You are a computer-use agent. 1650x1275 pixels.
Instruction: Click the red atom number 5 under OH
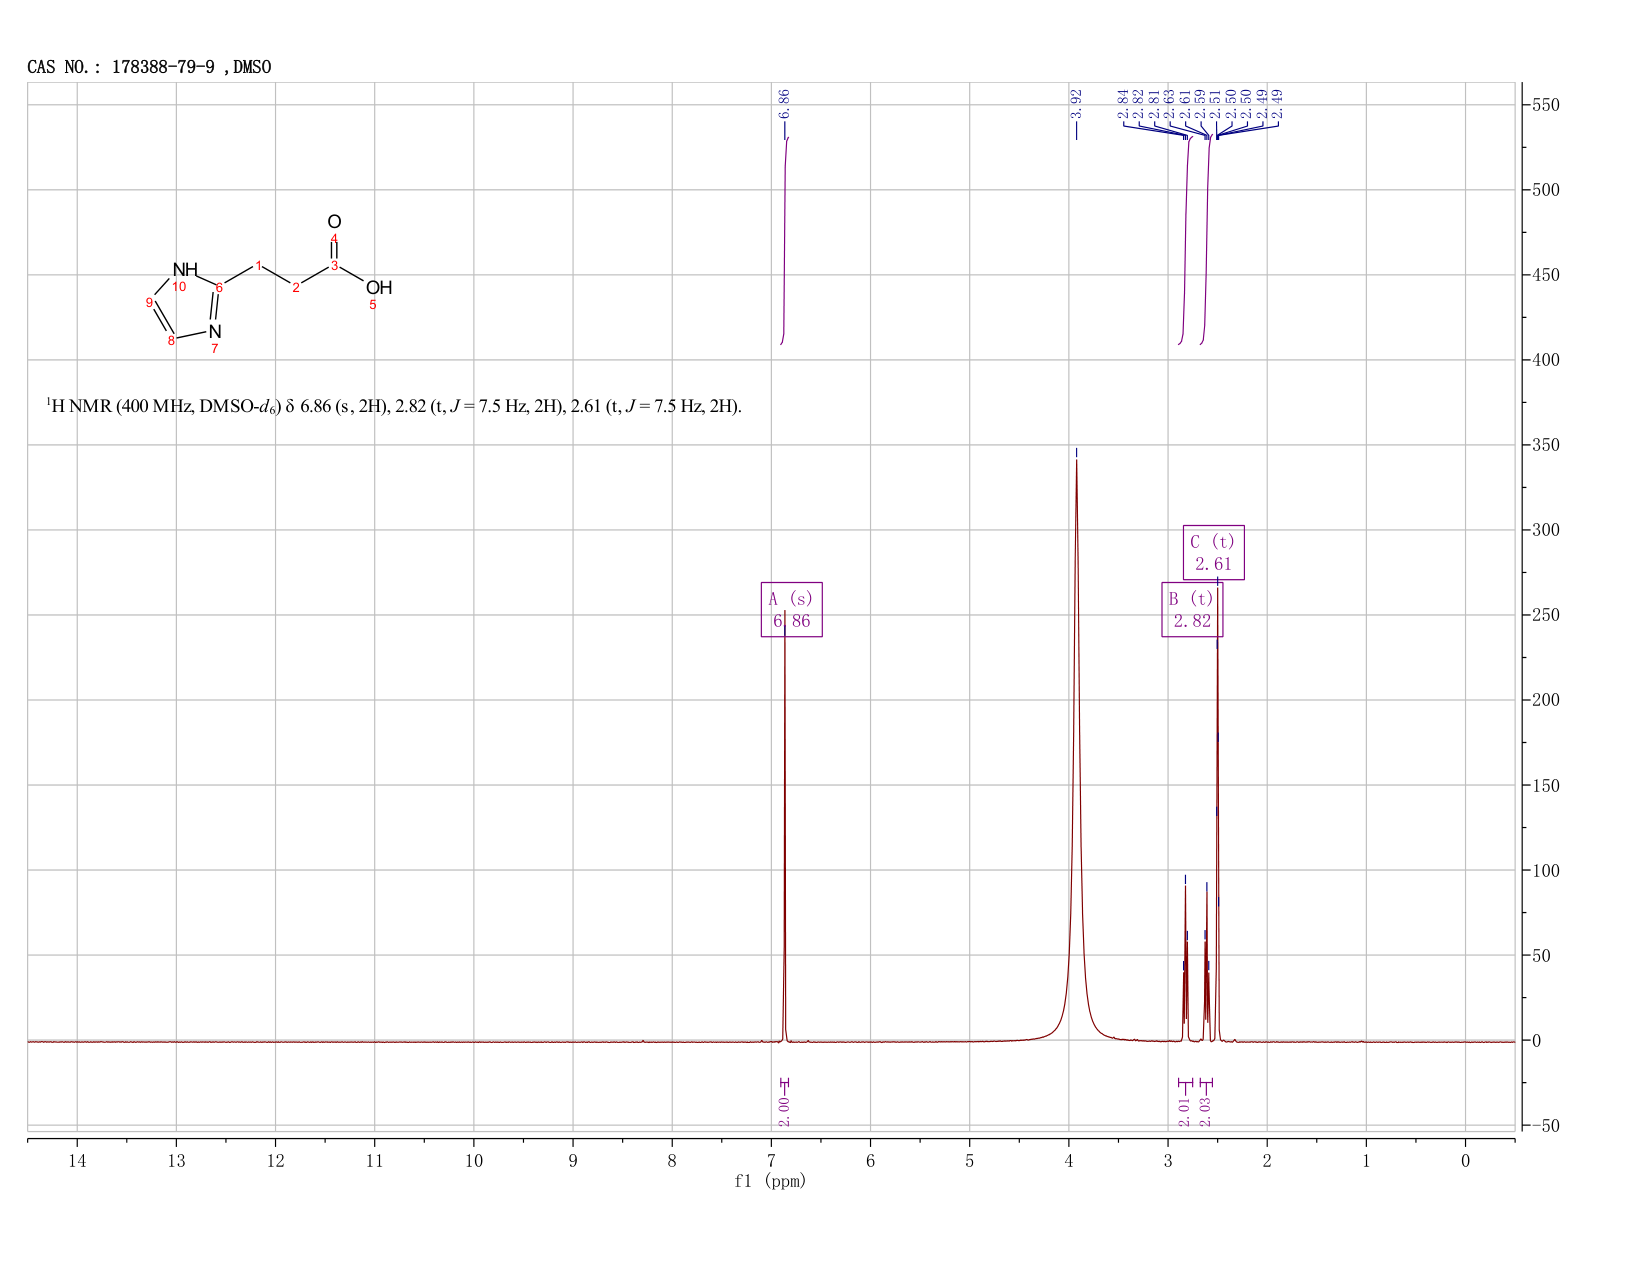(373, 304)
